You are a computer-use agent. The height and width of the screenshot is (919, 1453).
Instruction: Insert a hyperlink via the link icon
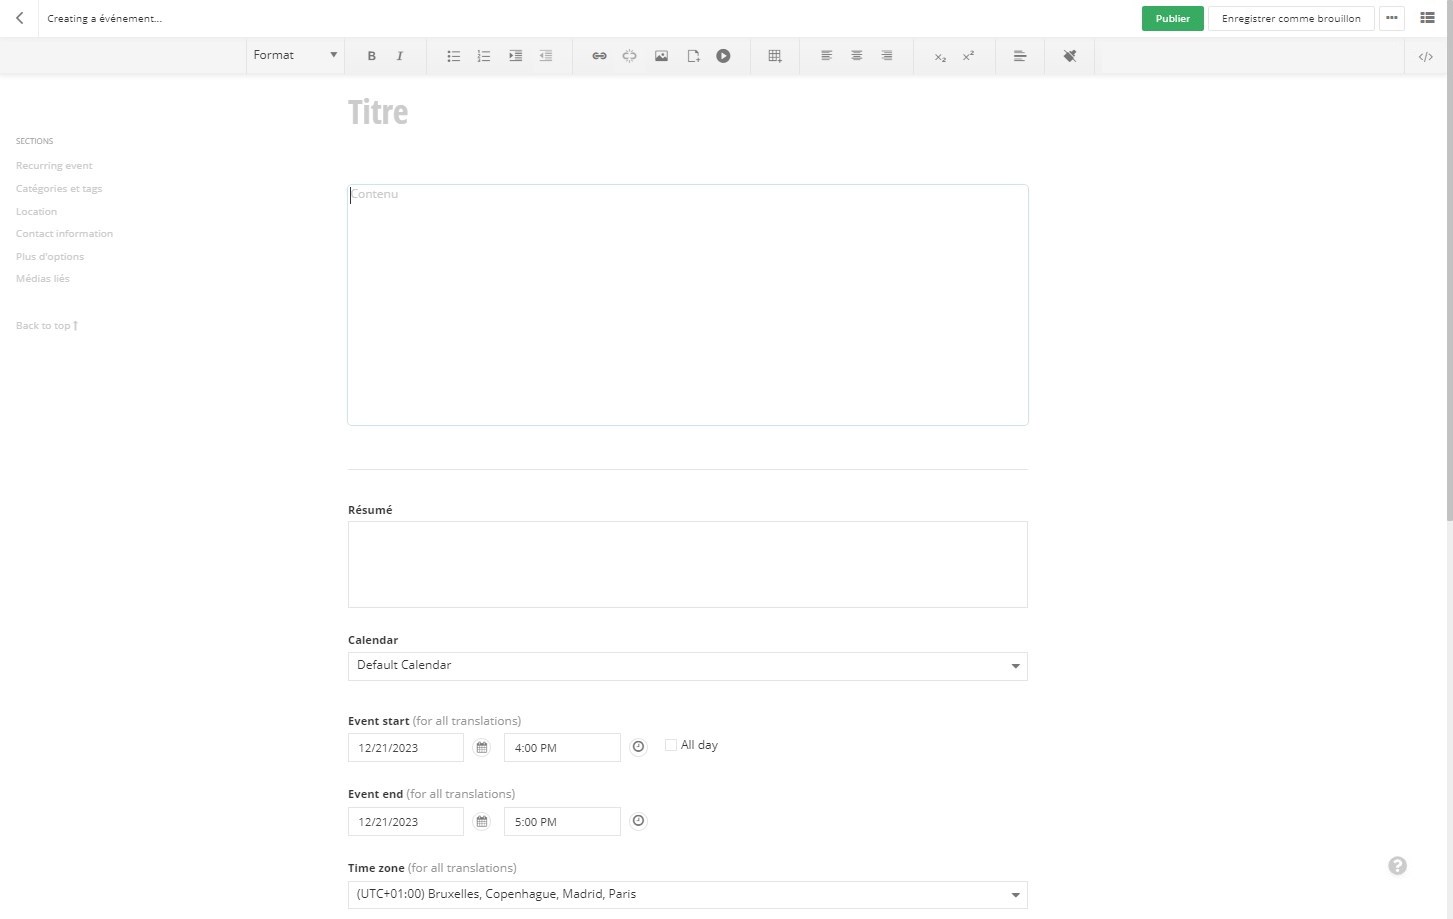[599, 56]
